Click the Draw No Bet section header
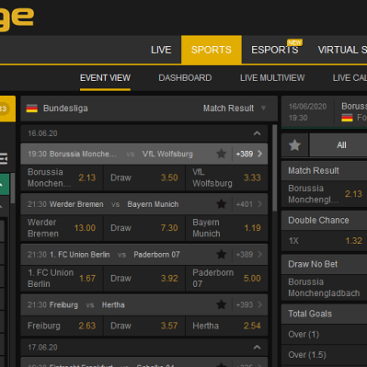Viewport: 367px width, 367px height. point(324,264)
